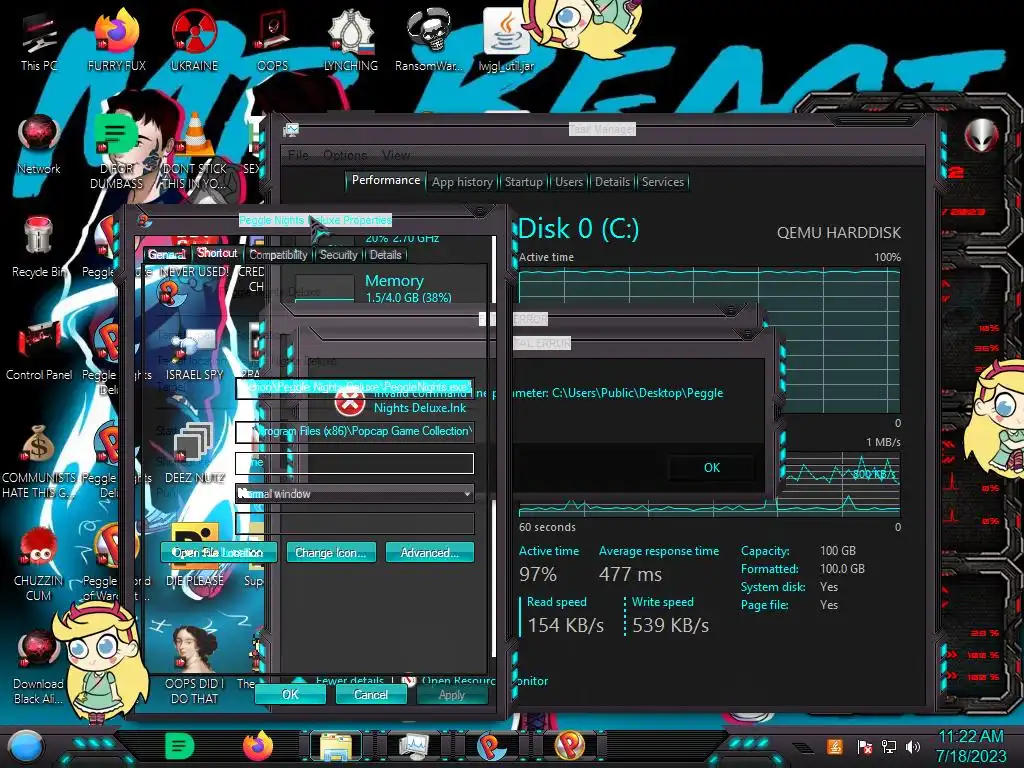Viewport: 1024px width, 768px height.
Task: Click the Fewer details link
Action: click(x=349, y=680)
